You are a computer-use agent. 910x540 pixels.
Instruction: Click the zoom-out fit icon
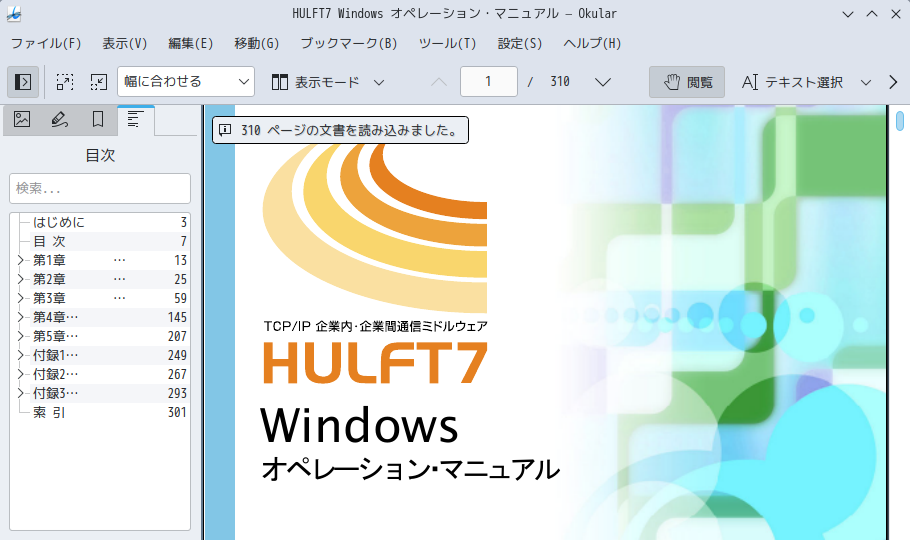pyautogui.click(x=99, y=82)
